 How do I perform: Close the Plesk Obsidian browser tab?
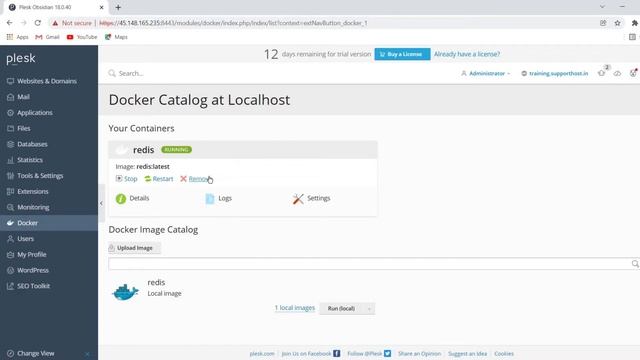point(101,7)
